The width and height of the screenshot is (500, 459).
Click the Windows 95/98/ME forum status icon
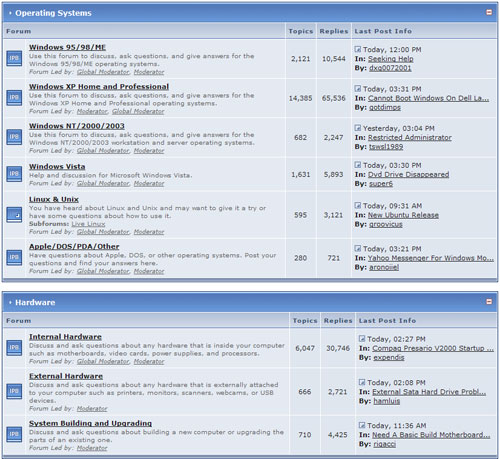(x=14, y=58)
